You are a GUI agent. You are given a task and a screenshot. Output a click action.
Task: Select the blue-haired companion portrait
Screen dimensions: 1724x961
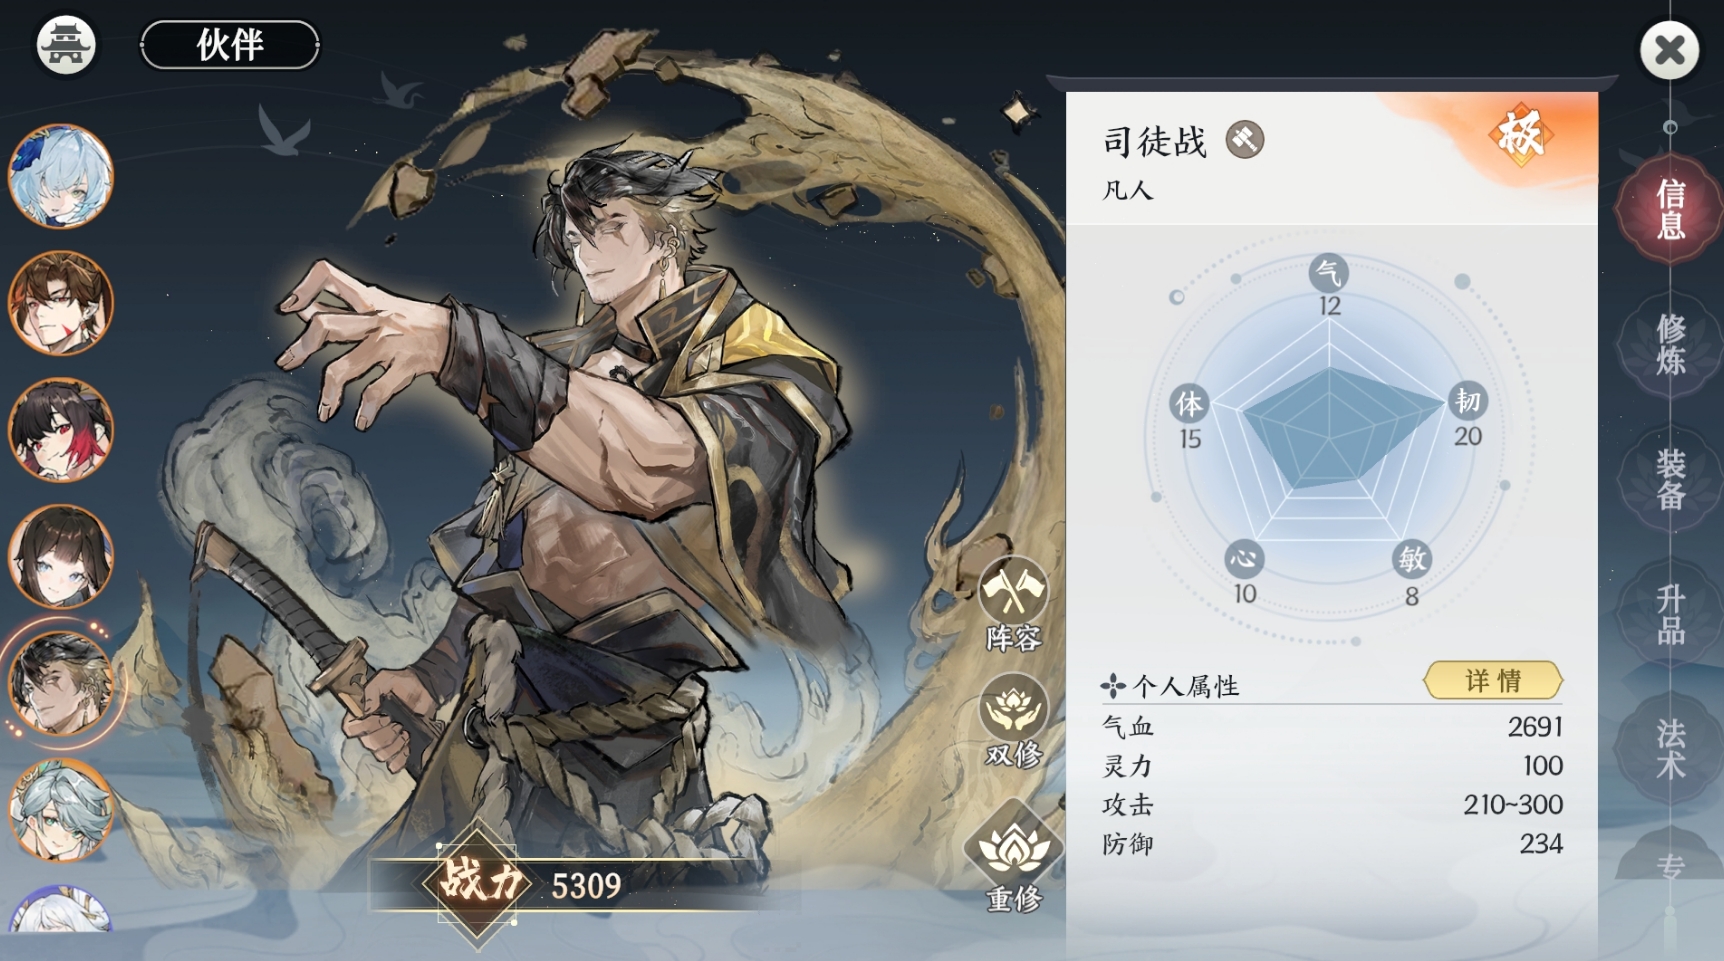click(x=61, y=176)
